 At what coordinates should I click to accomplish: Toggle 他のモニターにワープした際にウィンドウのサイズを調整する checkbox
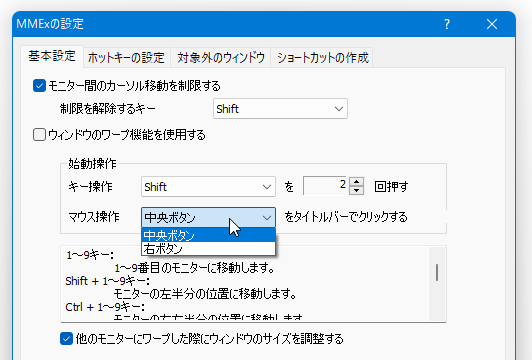tap(66, 339)
